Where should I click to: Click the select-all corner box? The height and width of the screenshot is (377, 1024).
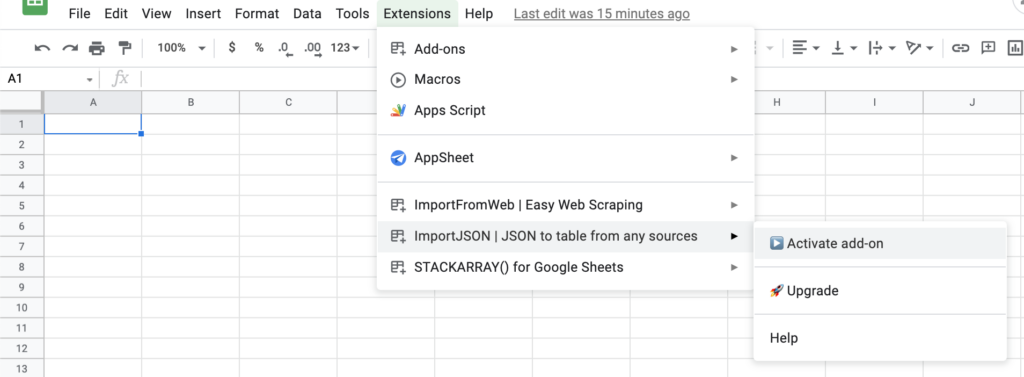22,103
